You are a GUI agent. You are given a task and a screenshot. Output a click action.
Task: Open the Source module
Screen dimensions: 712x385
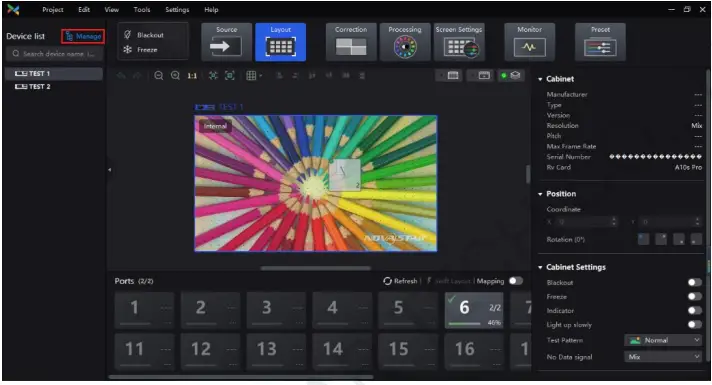[x=226, y=42]
